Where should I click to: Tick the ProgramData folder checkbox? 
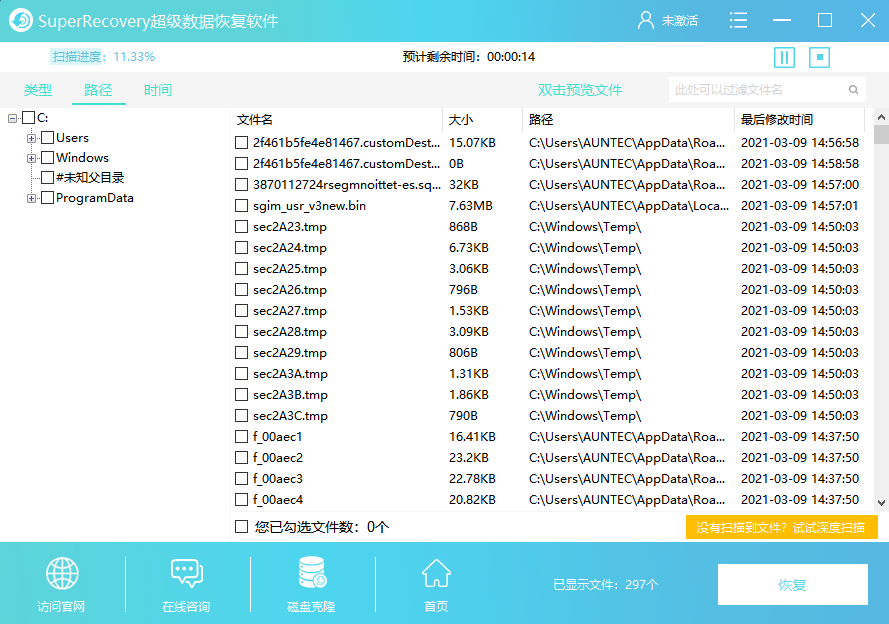click(48, 198)
